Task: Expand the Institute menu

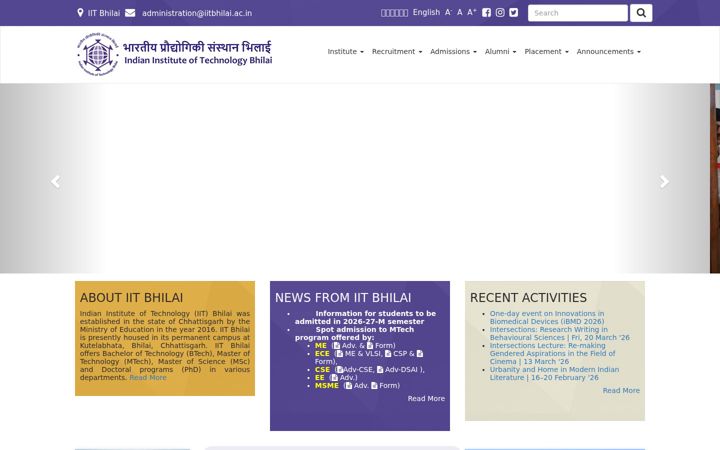Action: (x=345, y=51)
